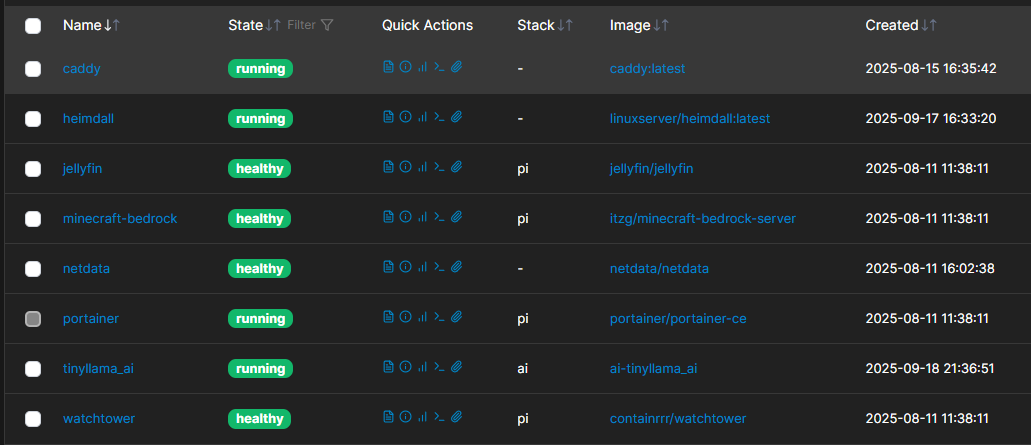Open the State filter funnel

(x=327, y=25)
